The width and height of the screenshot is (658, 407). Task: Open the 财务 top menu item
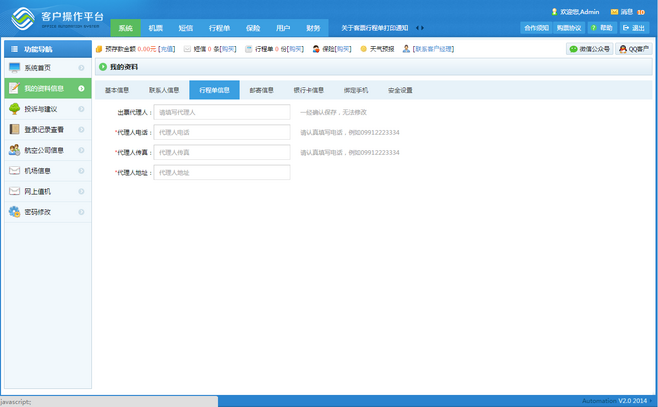(313, 28)
